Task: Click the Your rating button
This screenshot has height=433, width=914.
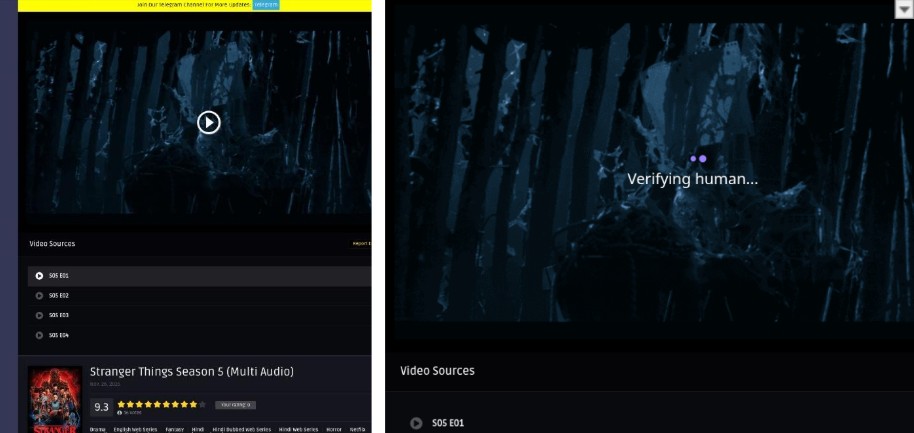Action: pos(236,405)
